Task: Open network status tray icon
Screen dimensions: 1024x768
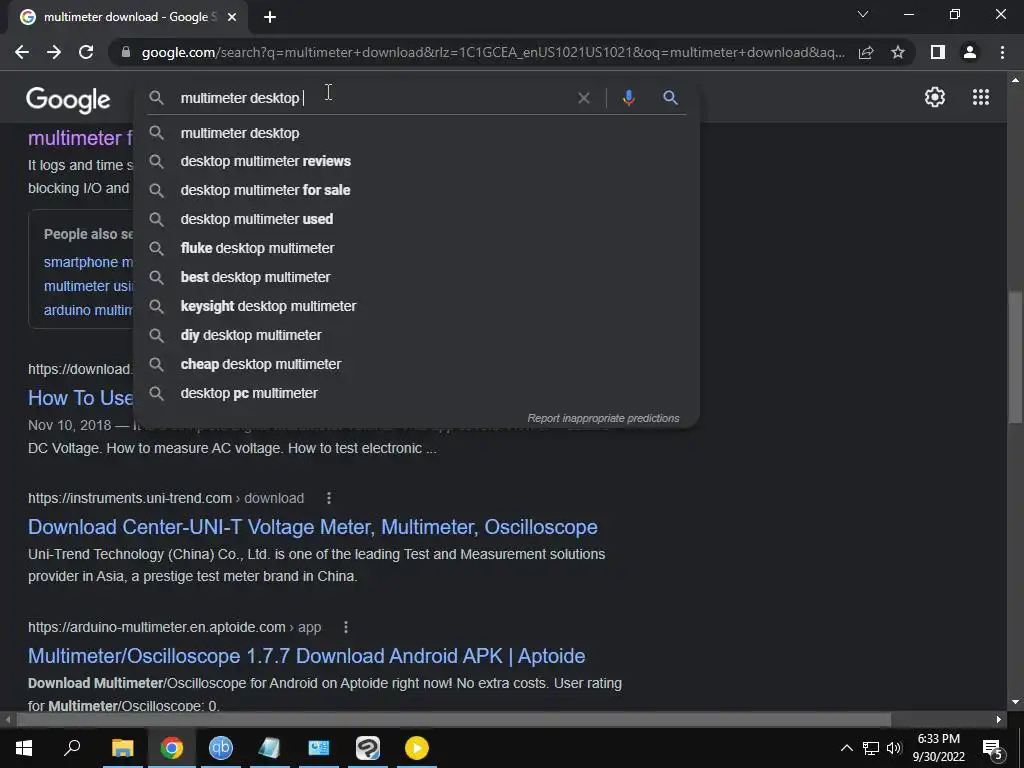Action: tap(871, 748)
